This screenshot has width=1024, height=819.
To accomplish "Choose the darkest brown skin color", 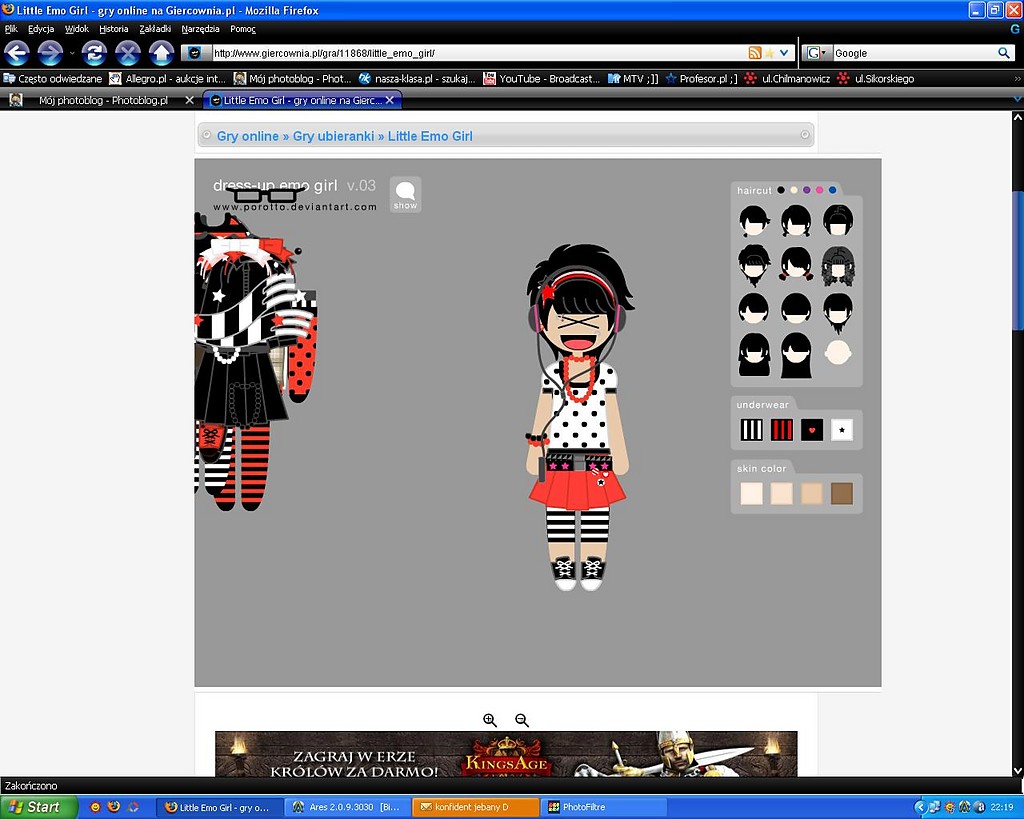I will click(x=842, y=494).
